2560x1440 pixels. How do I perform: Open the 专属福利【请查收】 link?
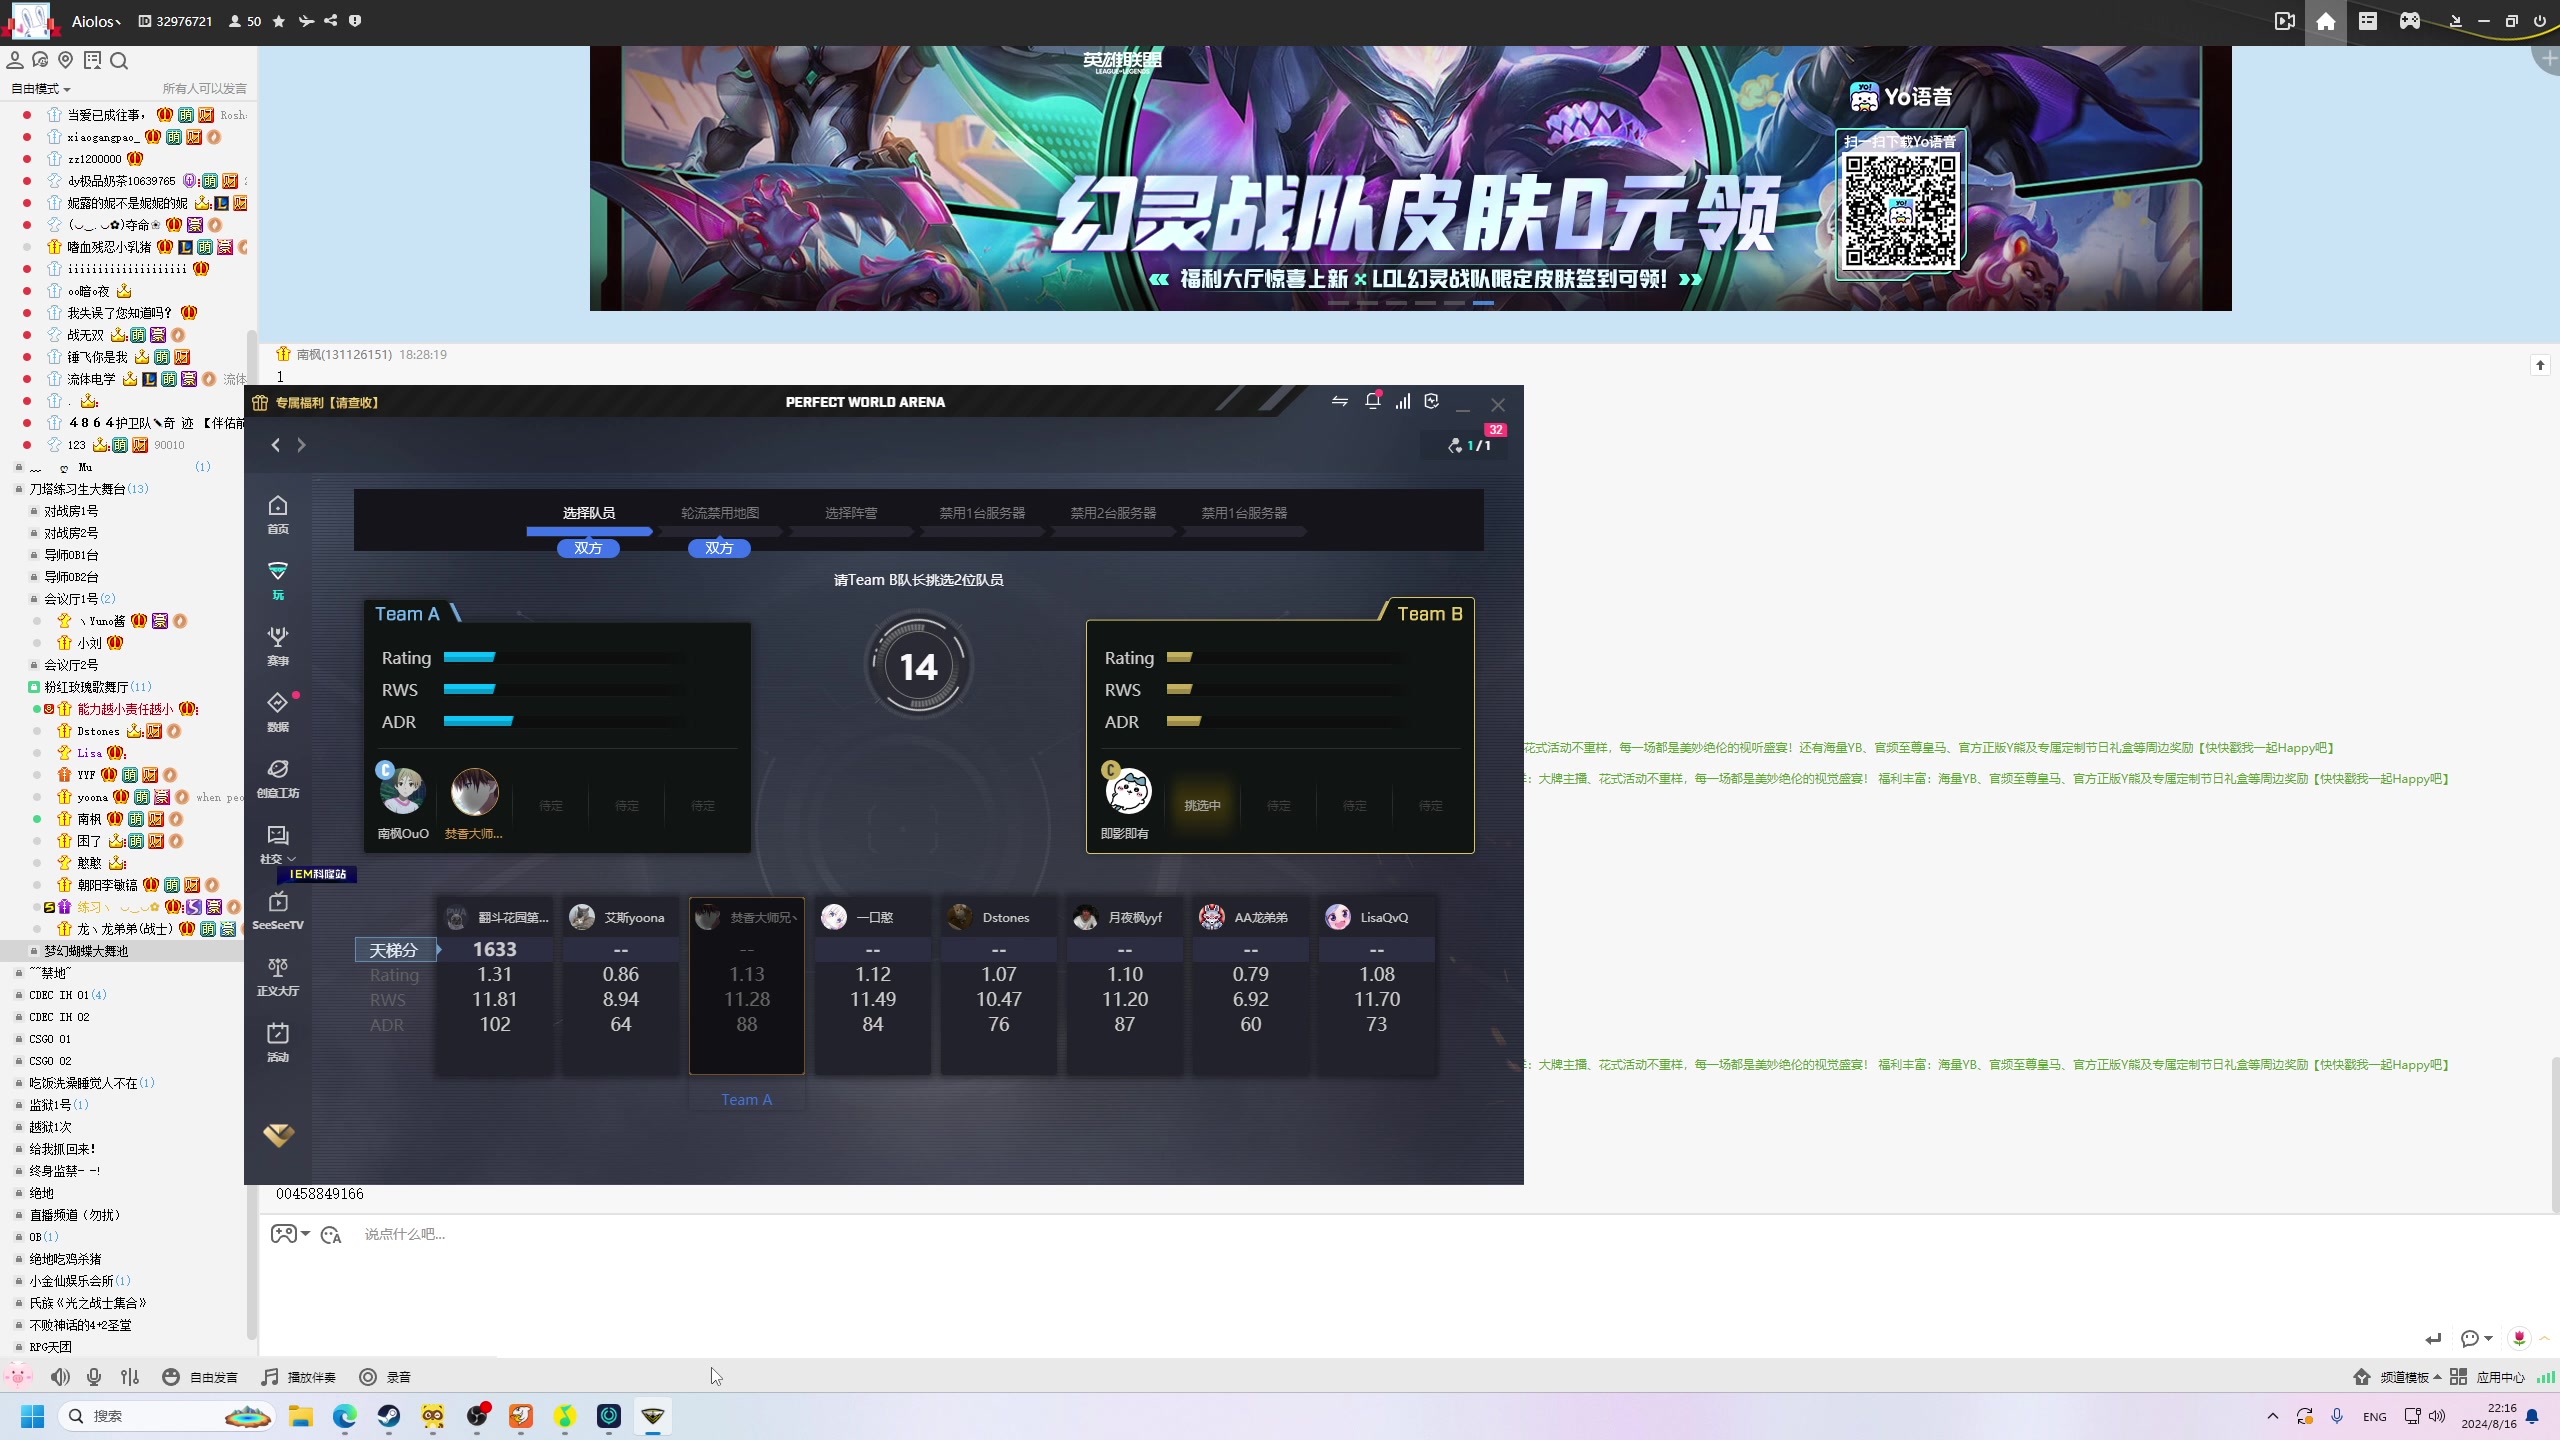316,402
